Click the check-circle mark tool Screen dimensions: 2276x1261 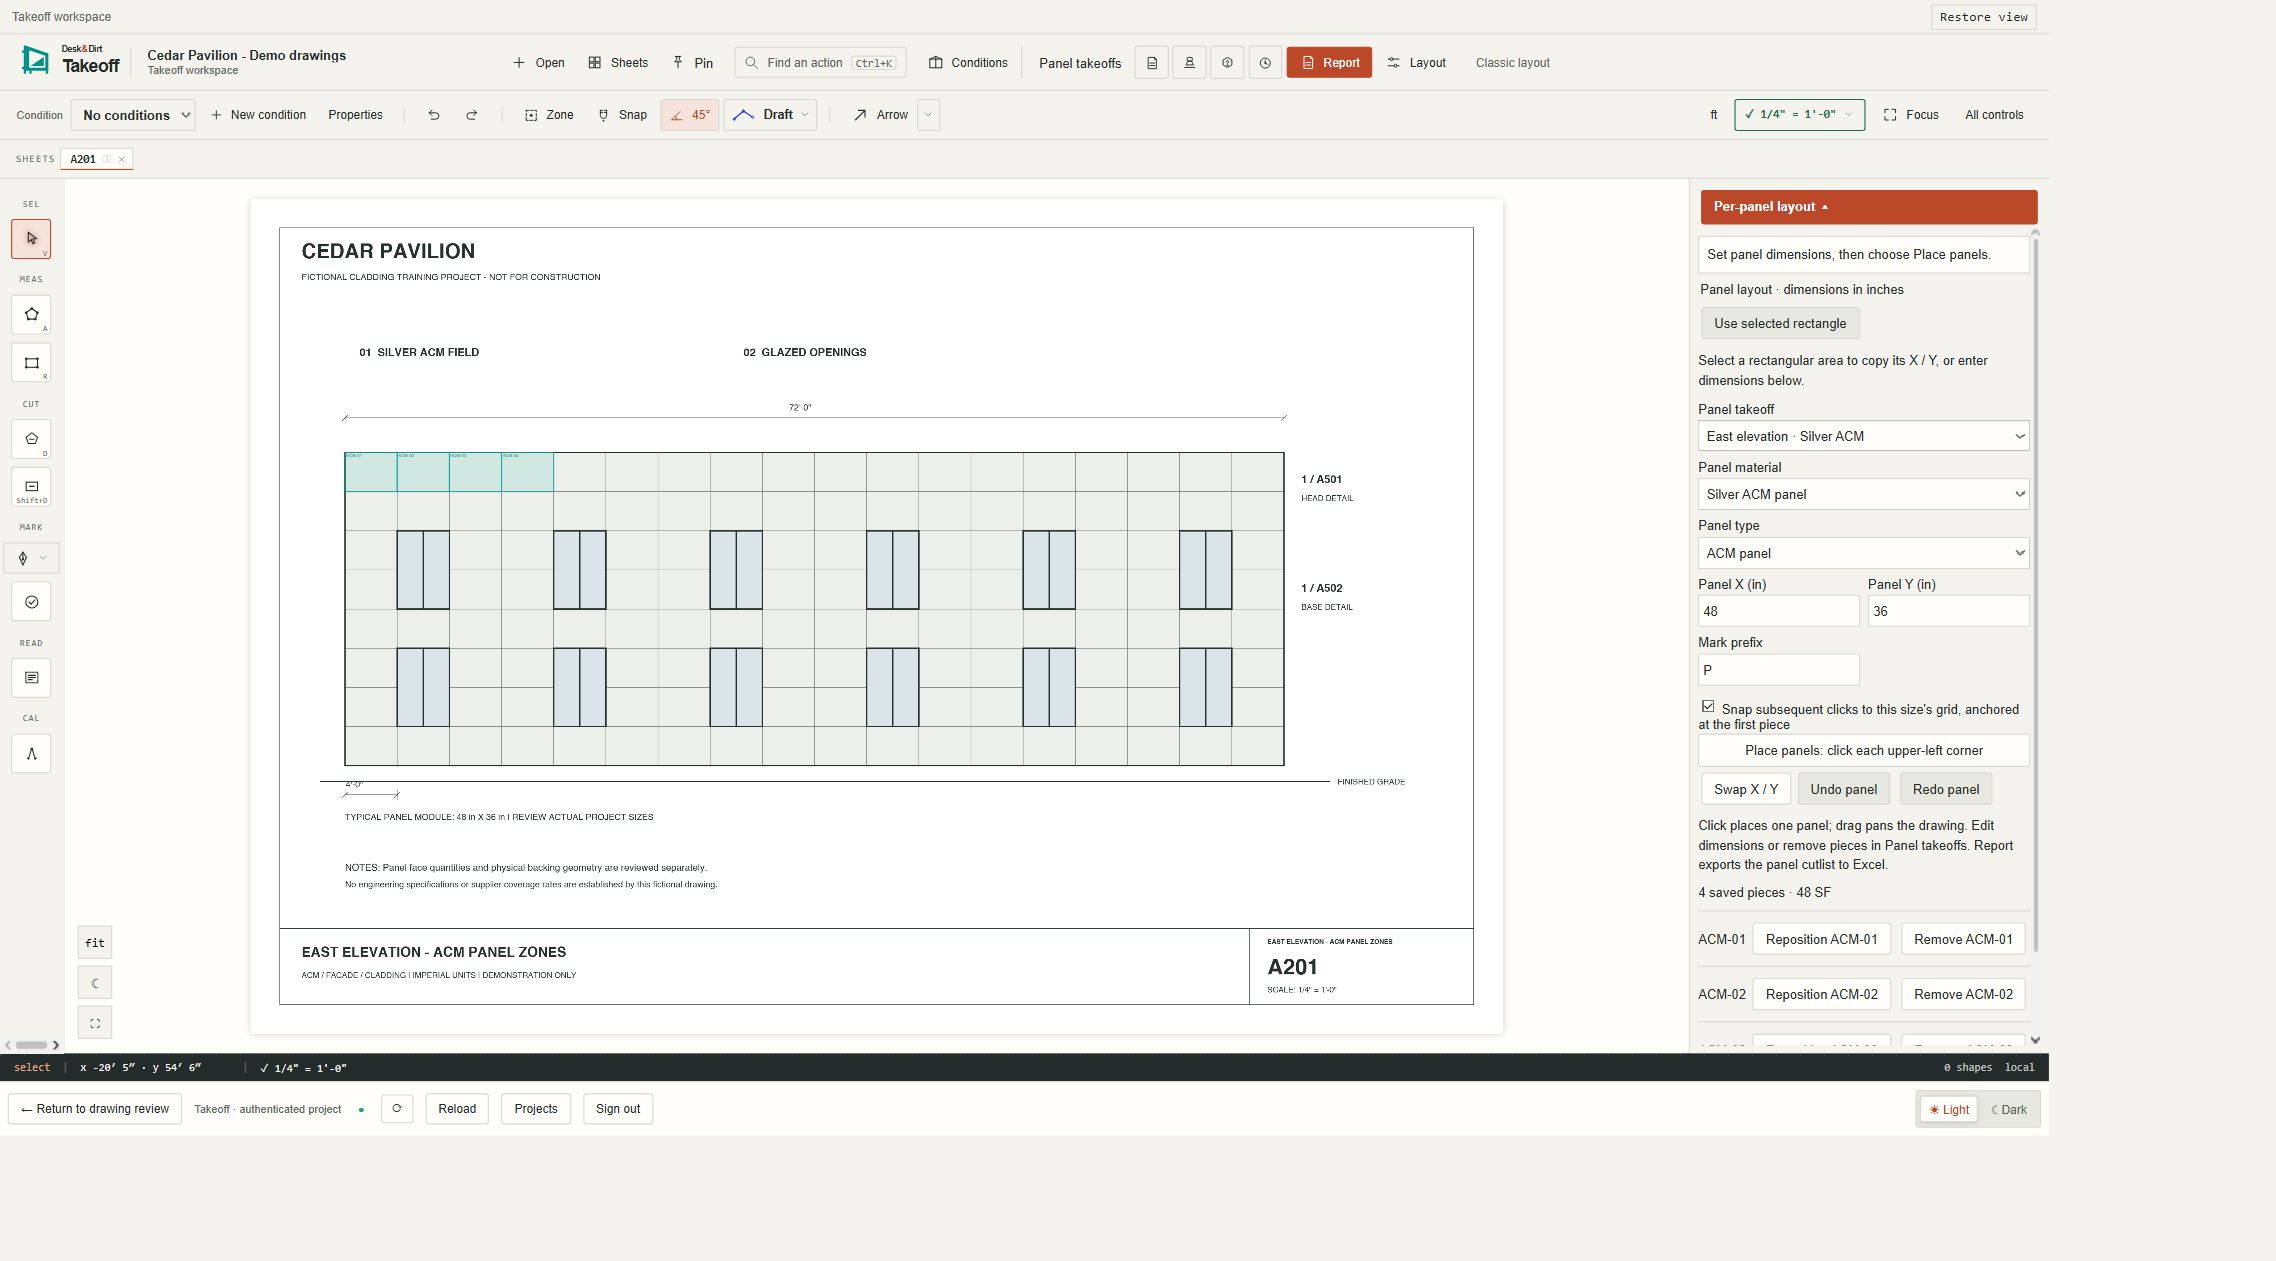31,602
